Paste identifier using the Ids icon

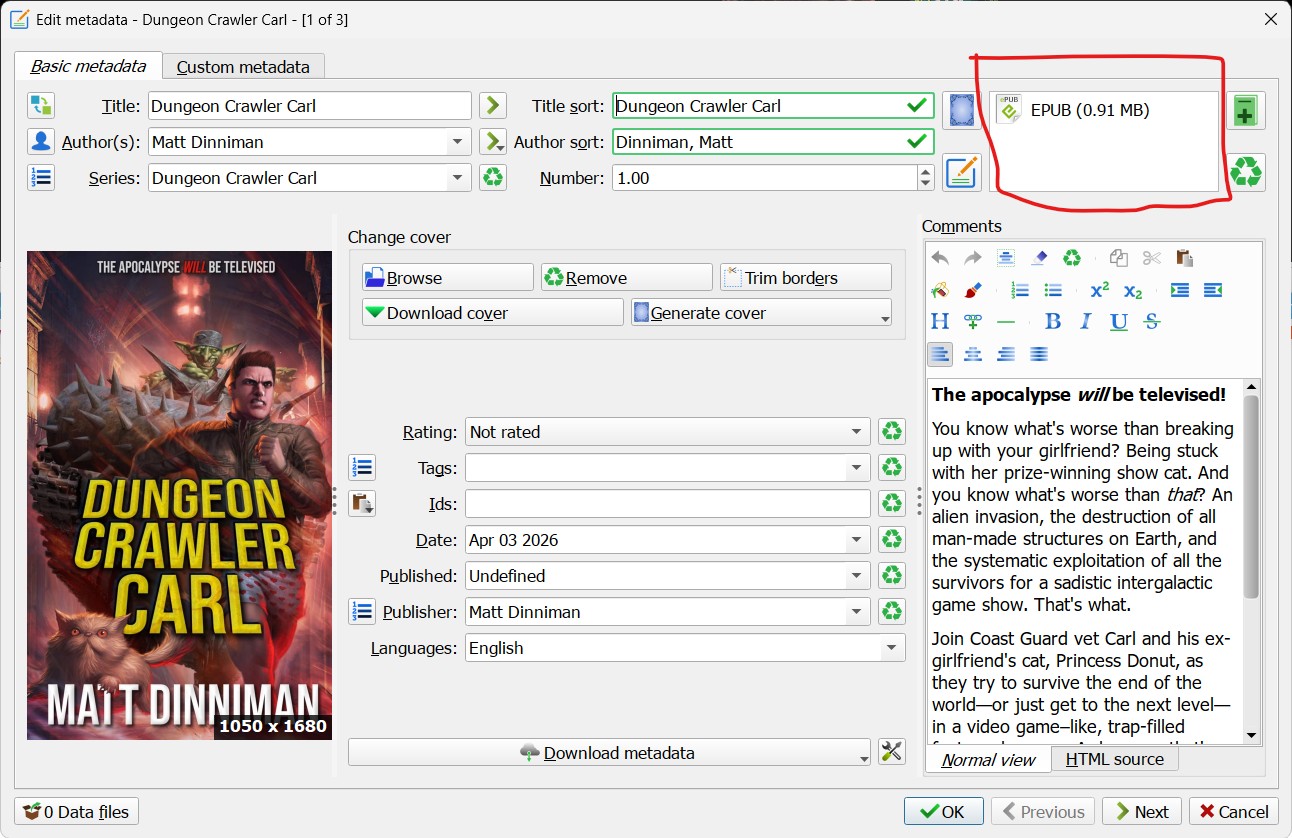tap(362, 503)
